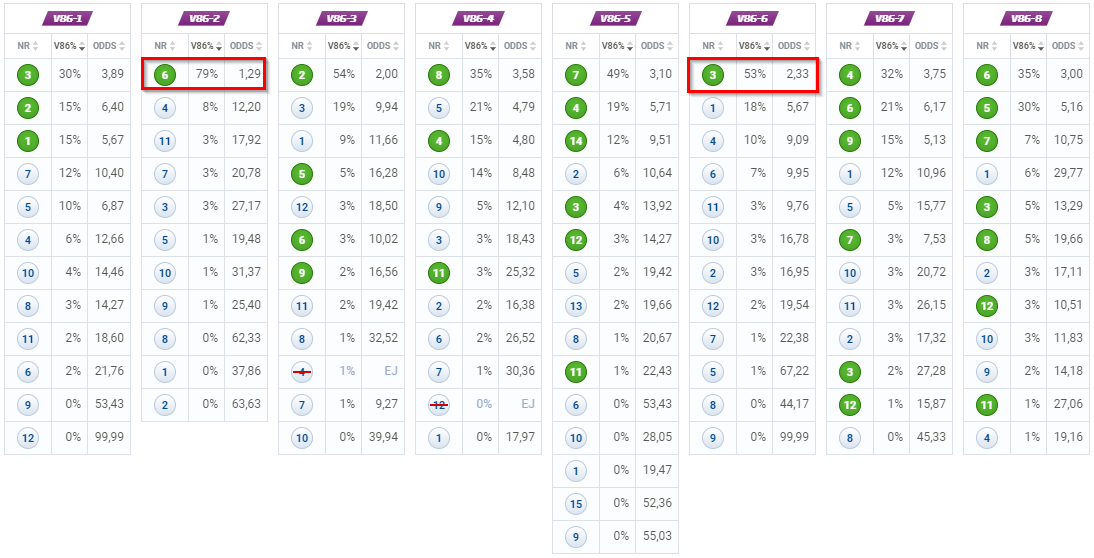Click scratched horse 12 in V86-4

[438, 405]
